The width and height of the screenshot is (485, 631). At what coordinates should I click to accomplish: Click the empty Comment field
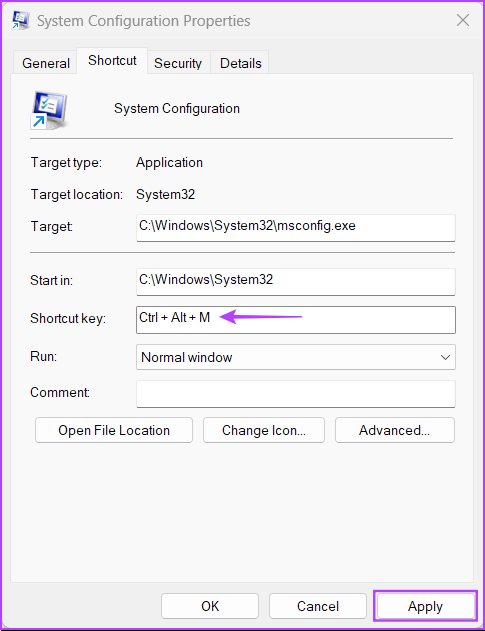click(296, 394)
